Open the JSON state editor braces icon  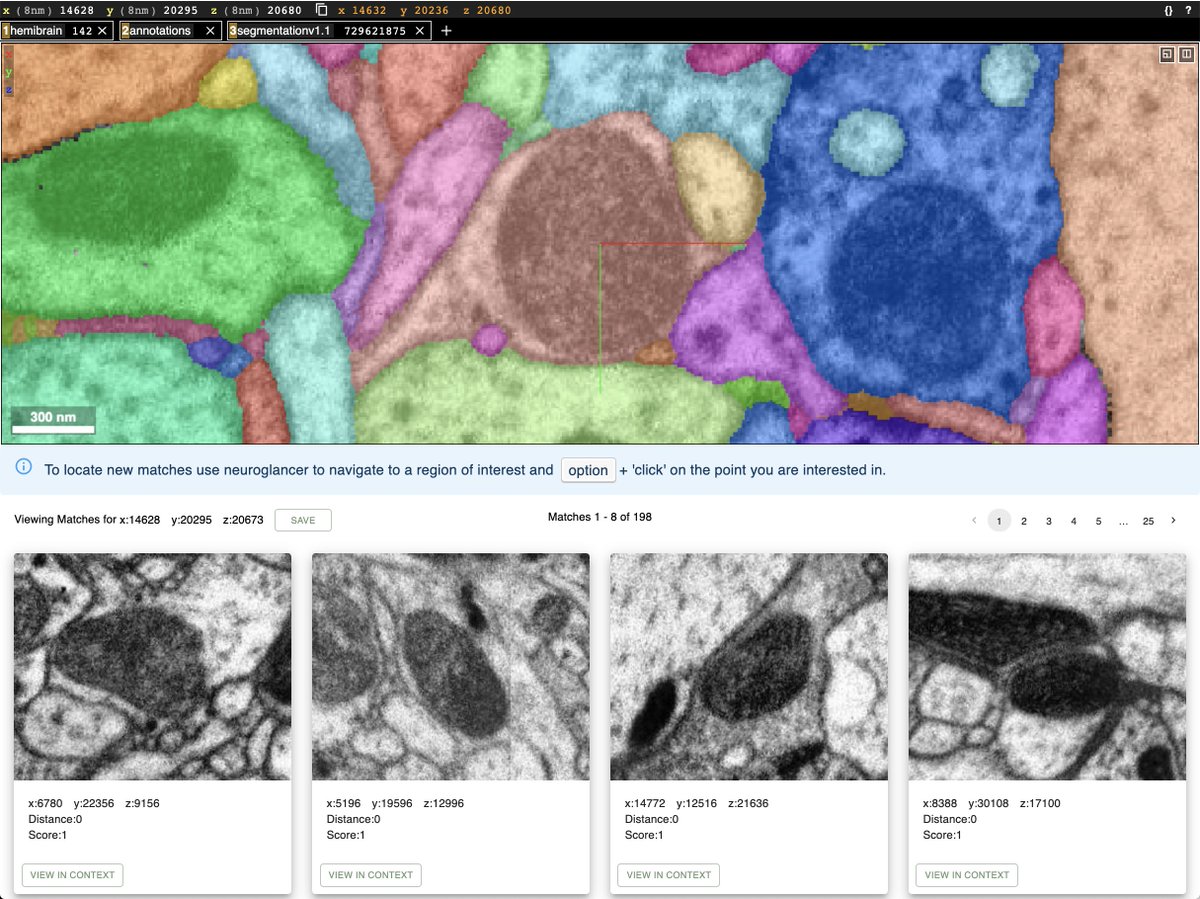1168,10
